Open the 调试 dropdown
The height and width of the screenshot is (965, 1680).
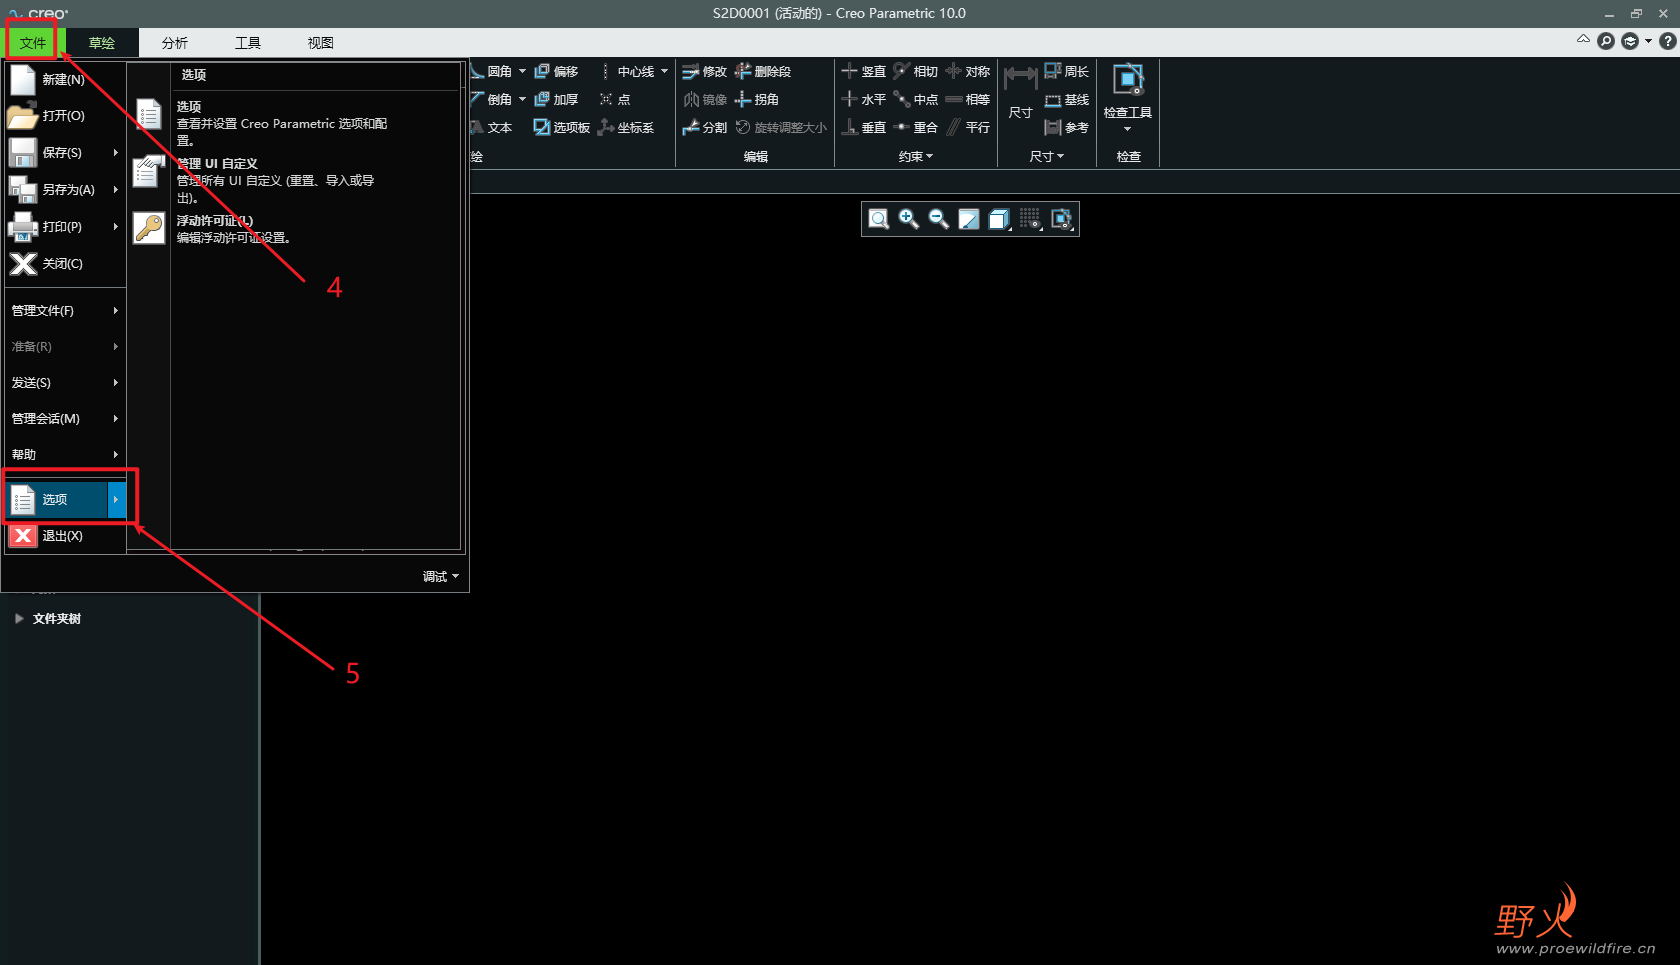[440, 577]
